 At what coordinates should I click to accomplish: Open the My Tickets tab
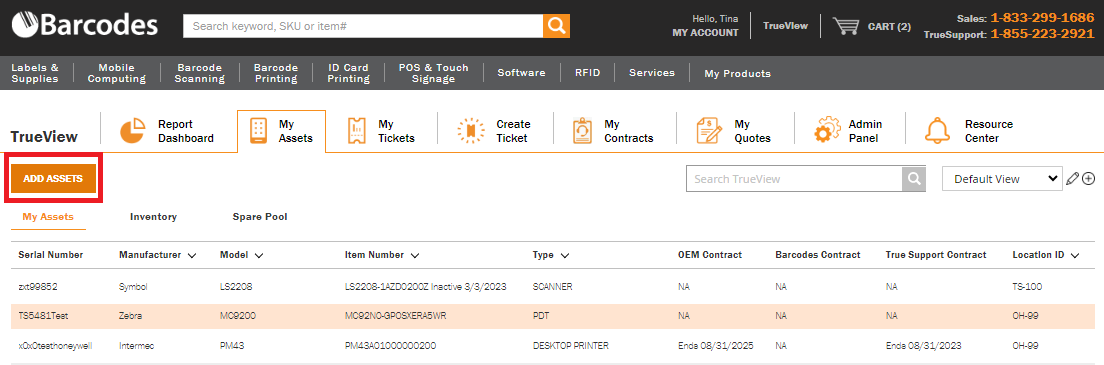[382, 131]
